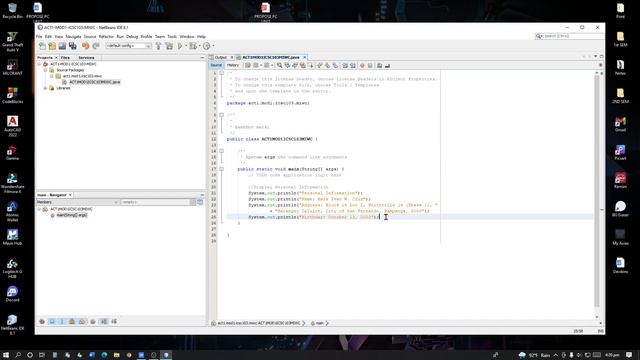Click the Redo toolbar icon
The height and width of the screenshot is (360, 640).
(x=96, y=46)
